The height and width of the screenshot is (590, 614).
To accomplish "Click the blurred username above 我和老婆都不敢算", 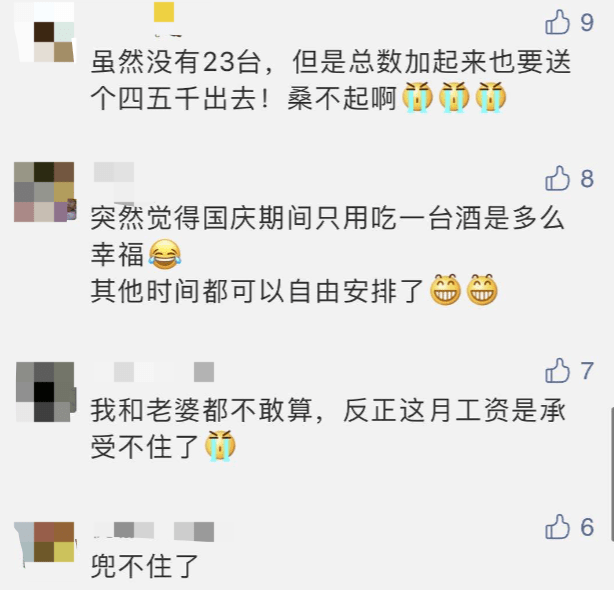I will 154,372.
